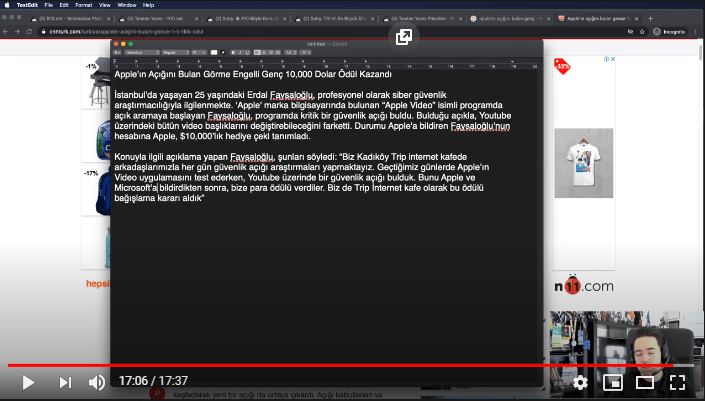
Task: Open the File menu
Action: [49, 5]
